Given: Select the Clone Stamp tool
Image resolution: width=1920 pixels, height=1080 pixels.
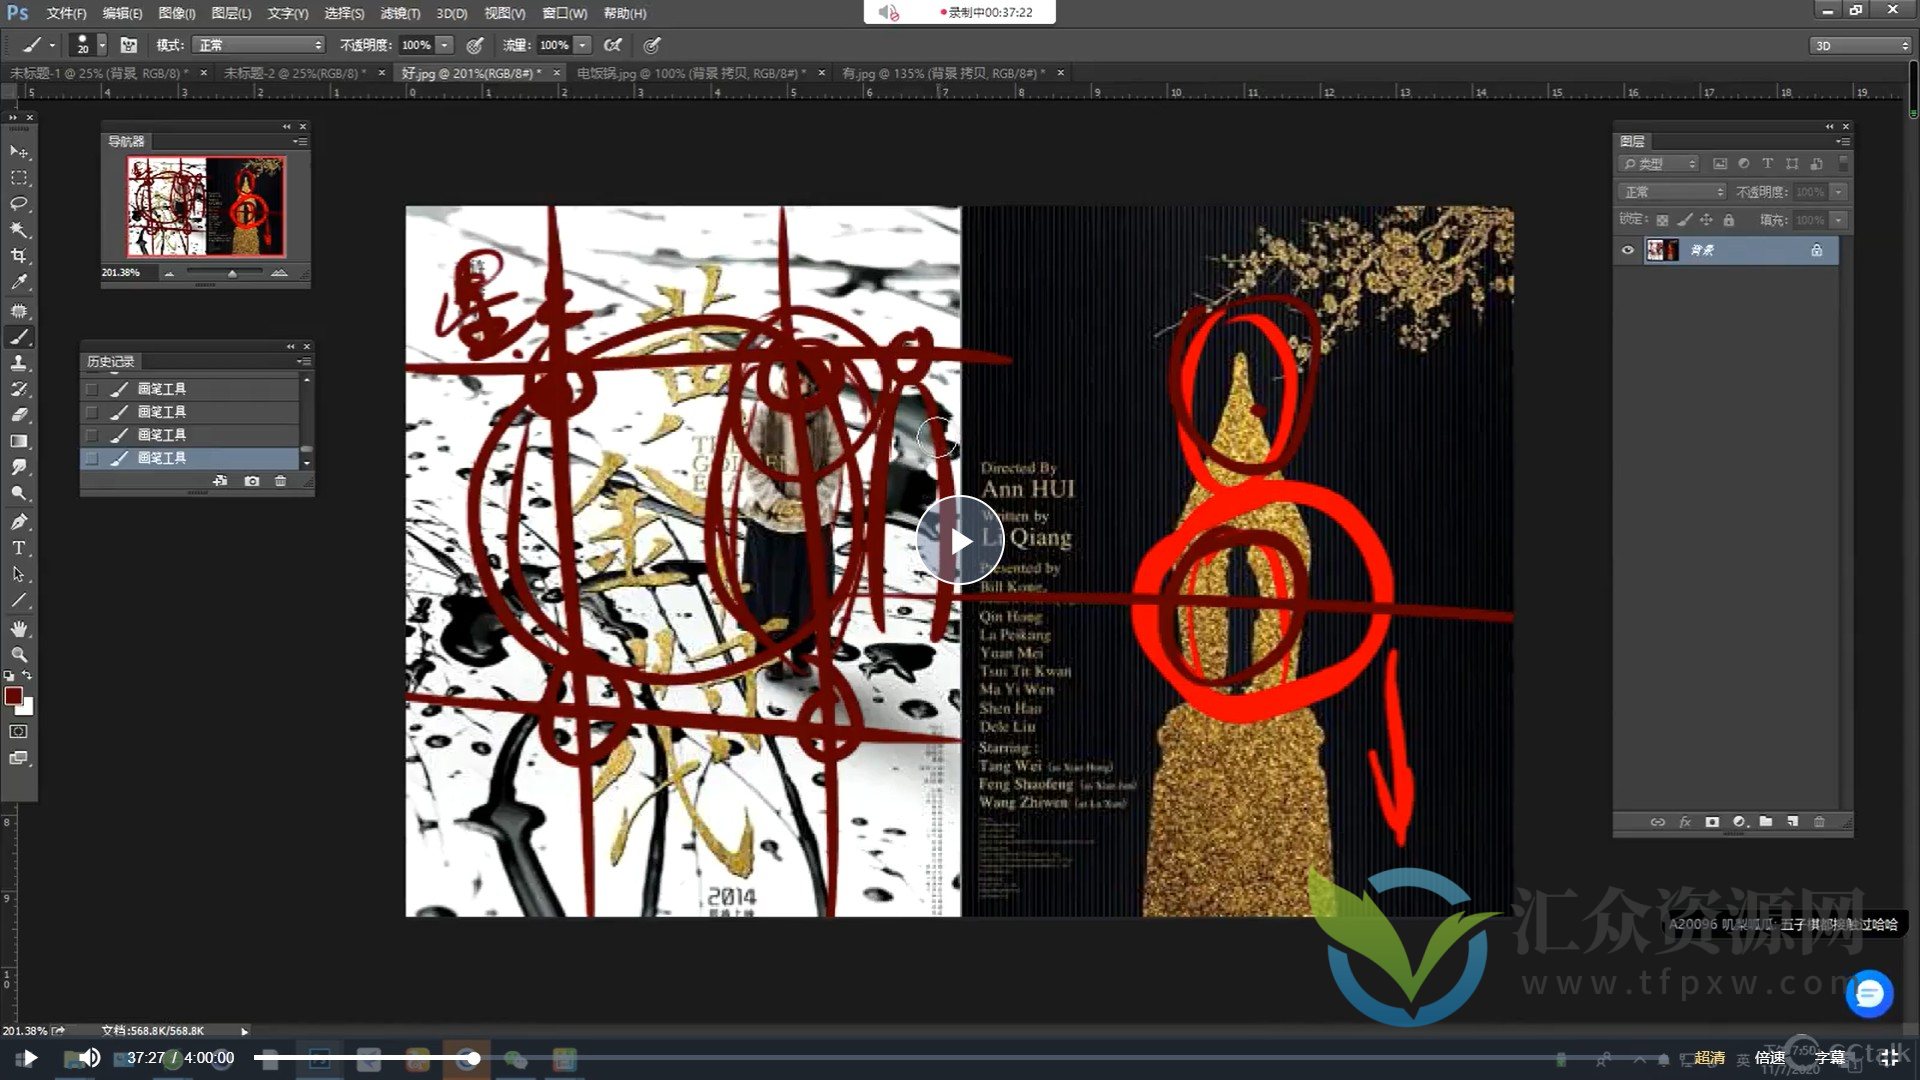Looking at the screenshot, I should click(x=19, y=363).
